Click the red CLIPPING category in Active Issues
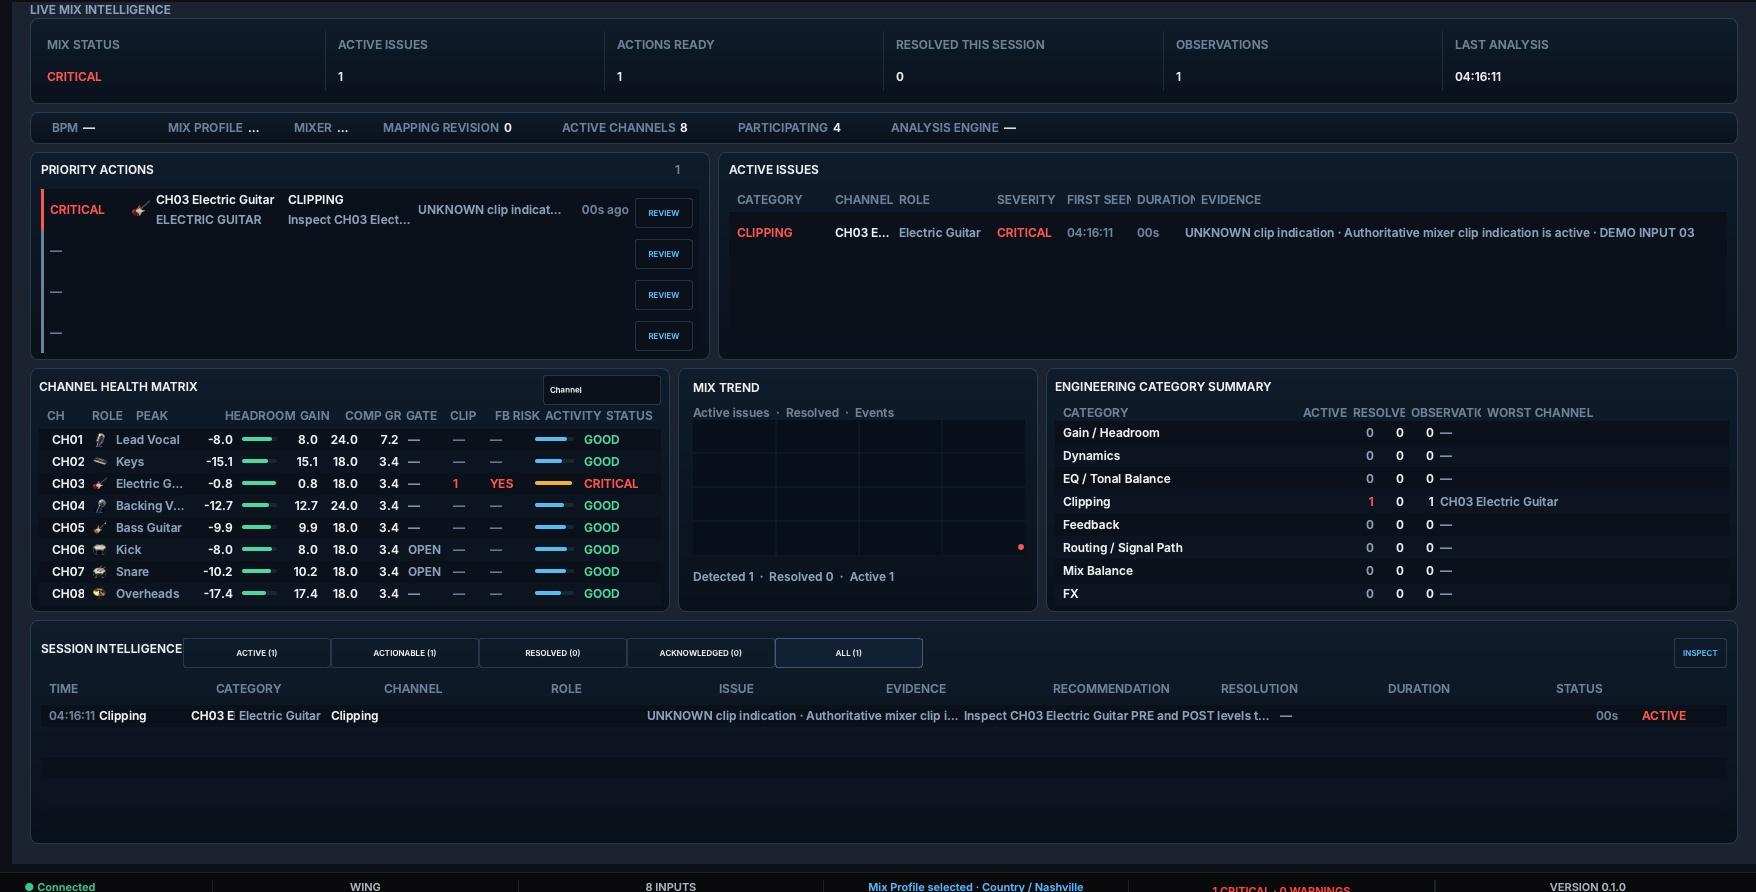Image resolution: width=1756 pixels, height=892 pixels. click(765, 233)
